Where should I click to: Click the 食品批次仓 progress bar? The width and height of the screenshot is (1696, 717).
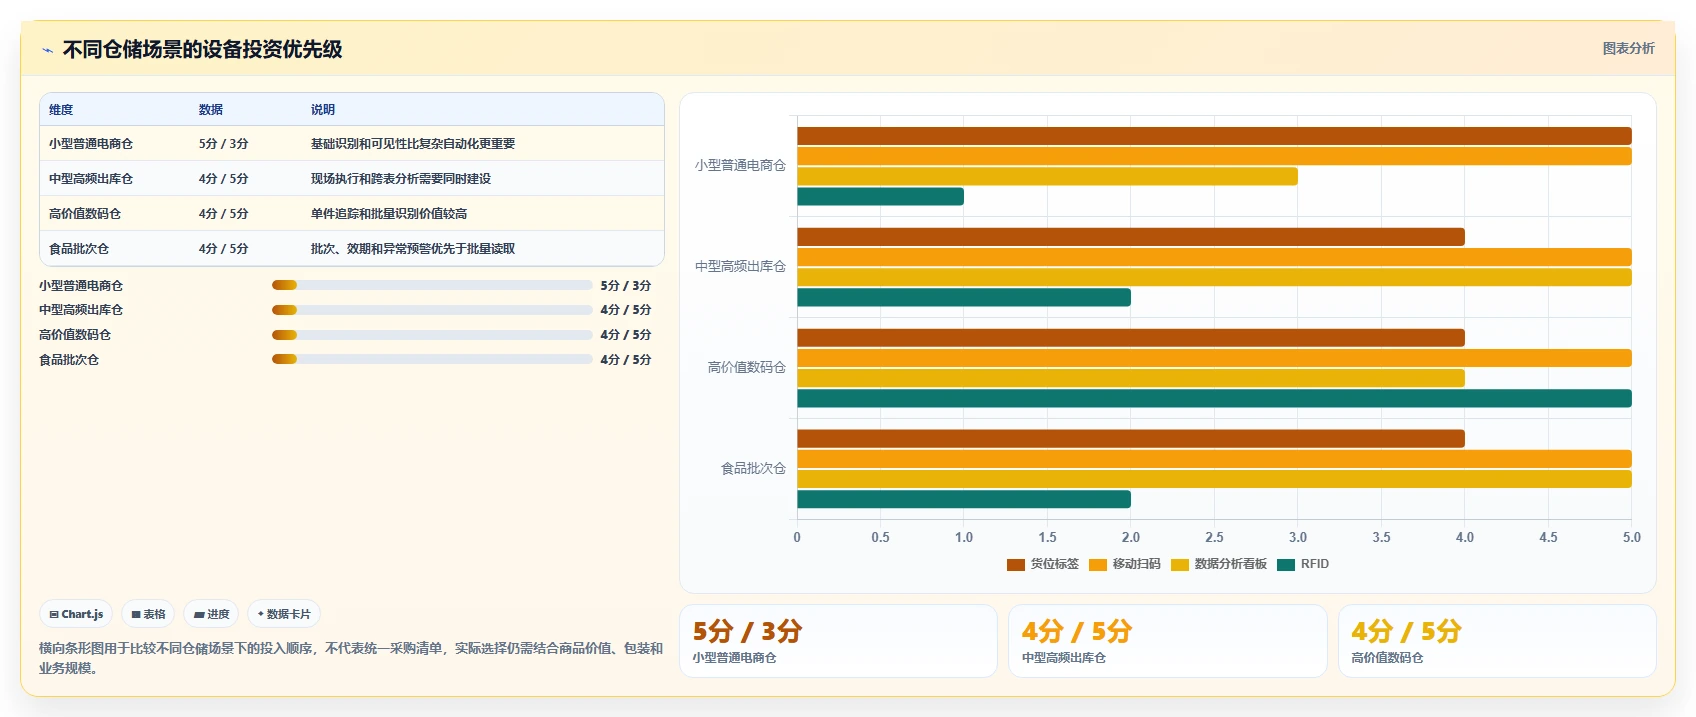tap(432, 359)
